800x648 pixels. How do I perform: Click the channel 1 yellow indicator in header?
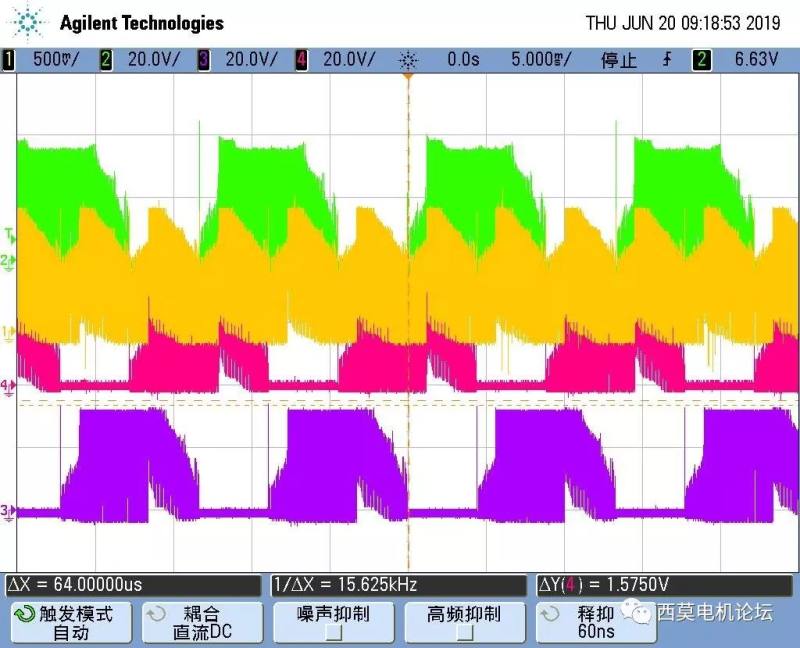pyautogui.click(x=9, y=60)
